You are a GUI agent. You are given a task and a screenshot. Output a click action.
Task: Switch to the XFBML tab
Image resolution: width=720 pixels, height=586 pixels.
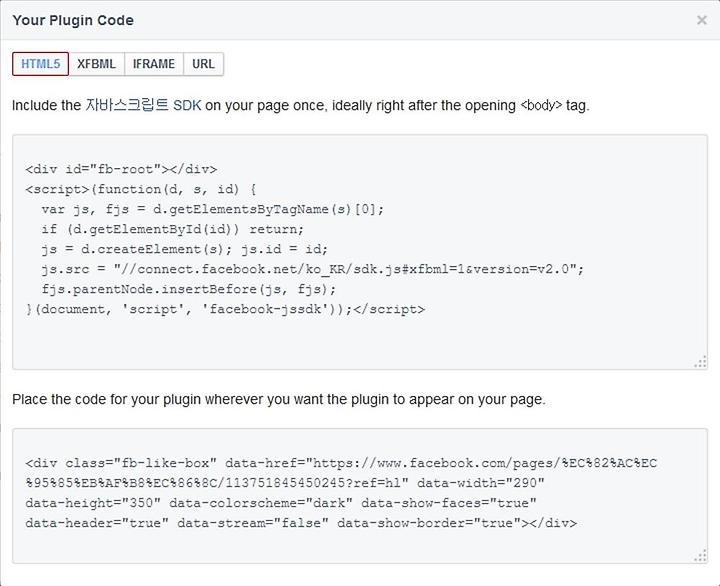[x=96, y=64]
